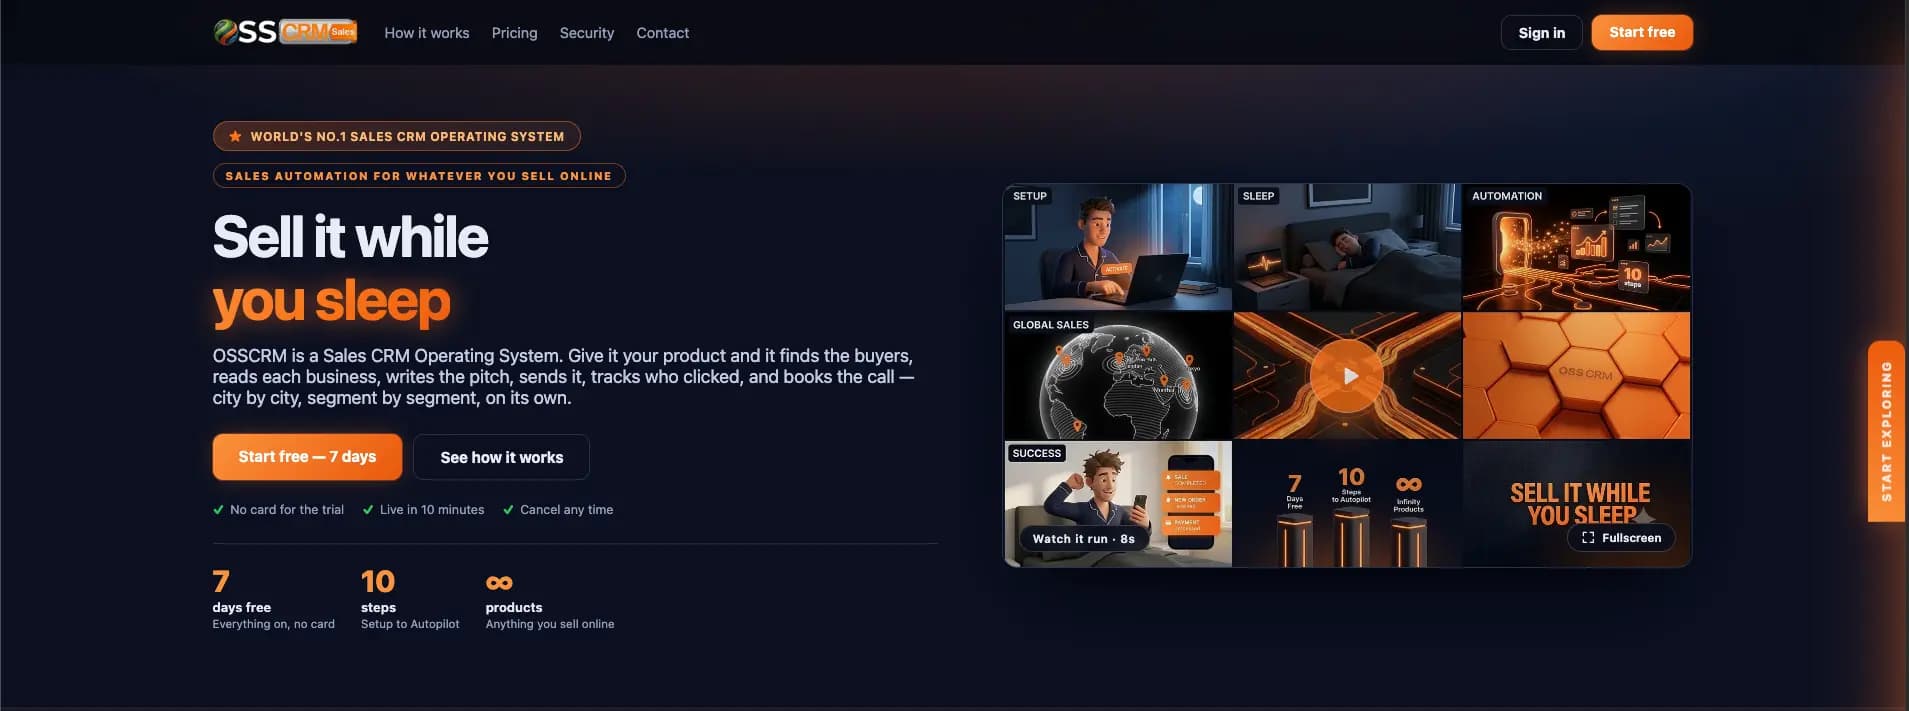Select the Setup video thumbnail

(1118, 247)
